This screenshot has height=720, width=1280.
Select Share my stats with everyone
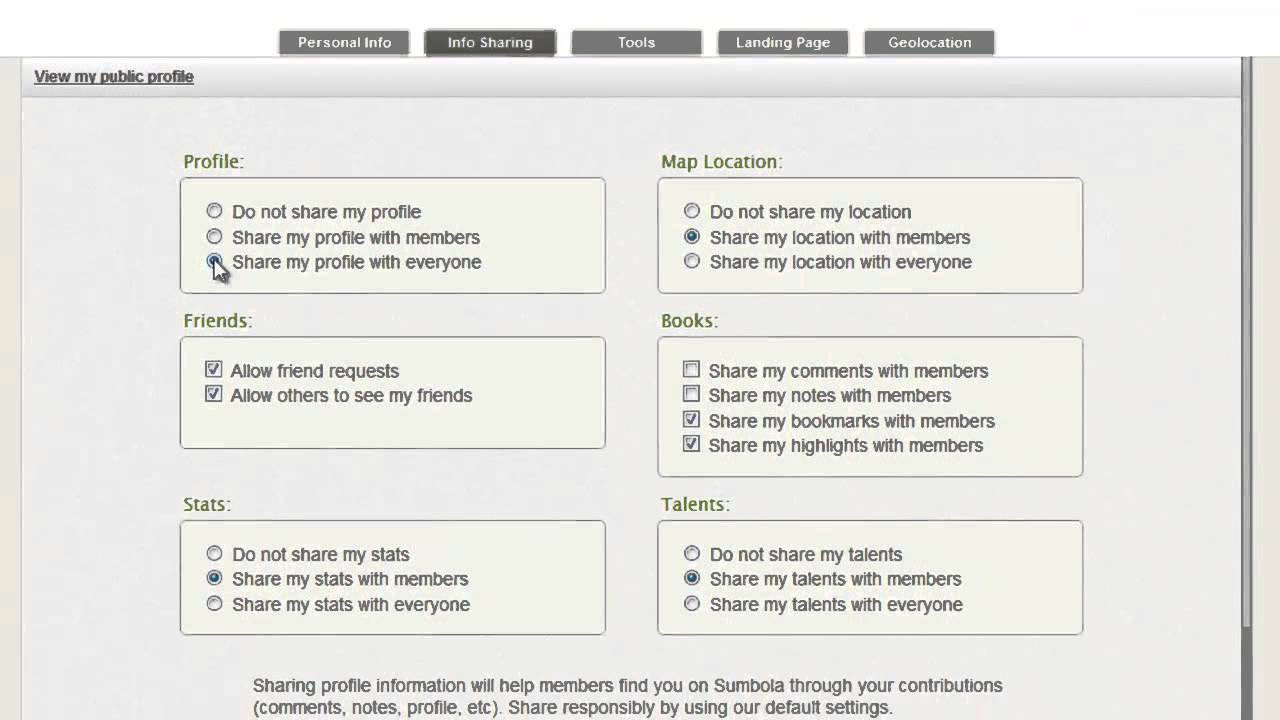click(x=214, y=604)
